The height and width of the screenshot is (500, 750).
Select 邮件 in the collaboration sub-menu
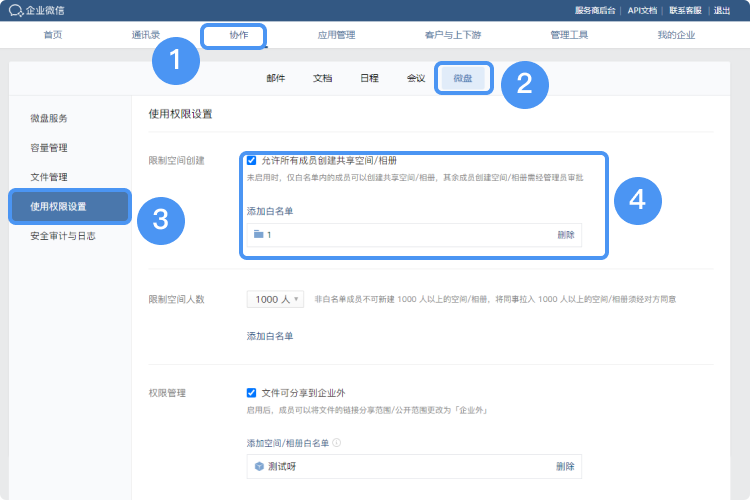click(x=275, y=78)
